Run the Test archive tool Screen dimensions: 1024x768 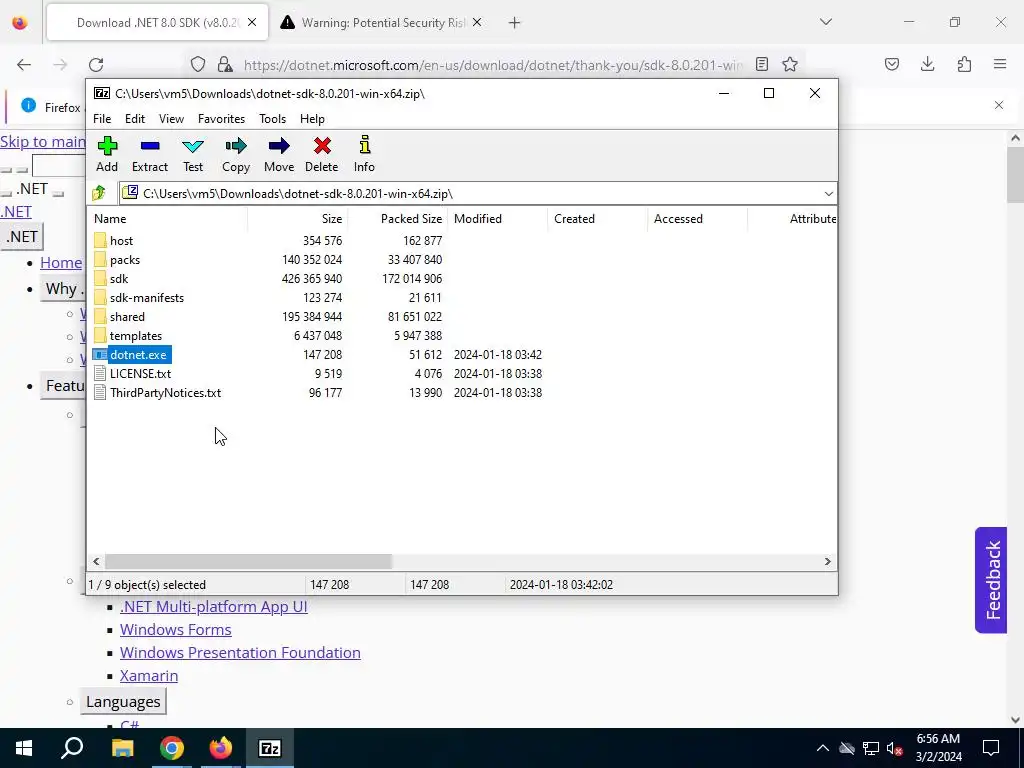(193, 146)
